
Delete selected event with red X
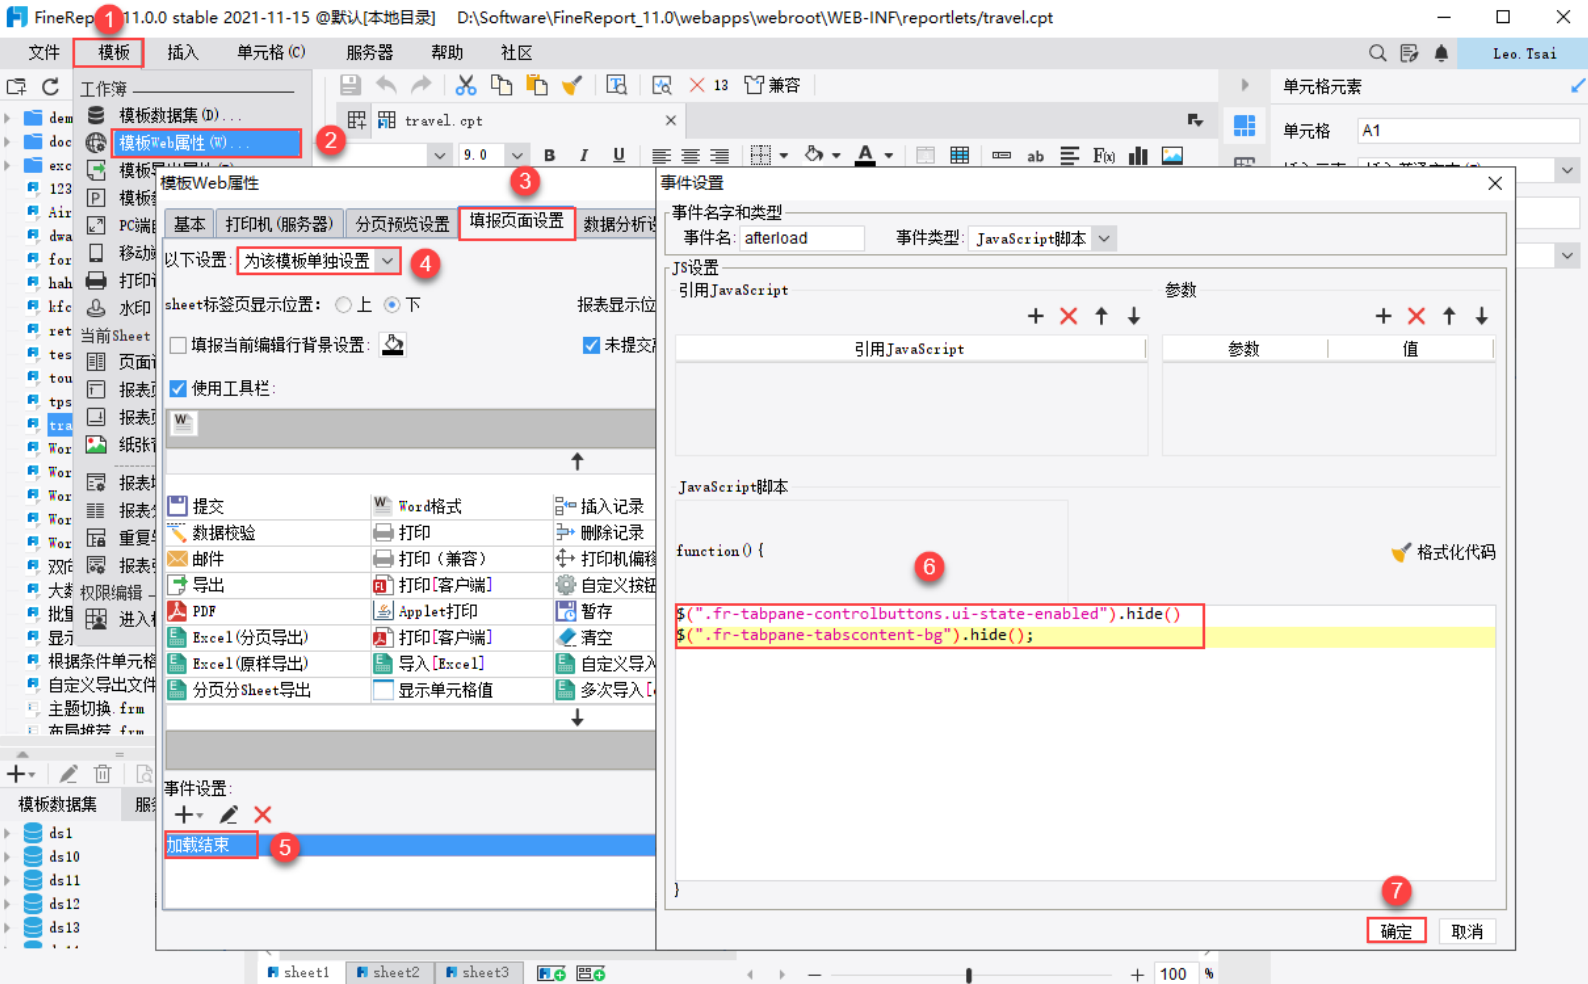click(263, 815)
